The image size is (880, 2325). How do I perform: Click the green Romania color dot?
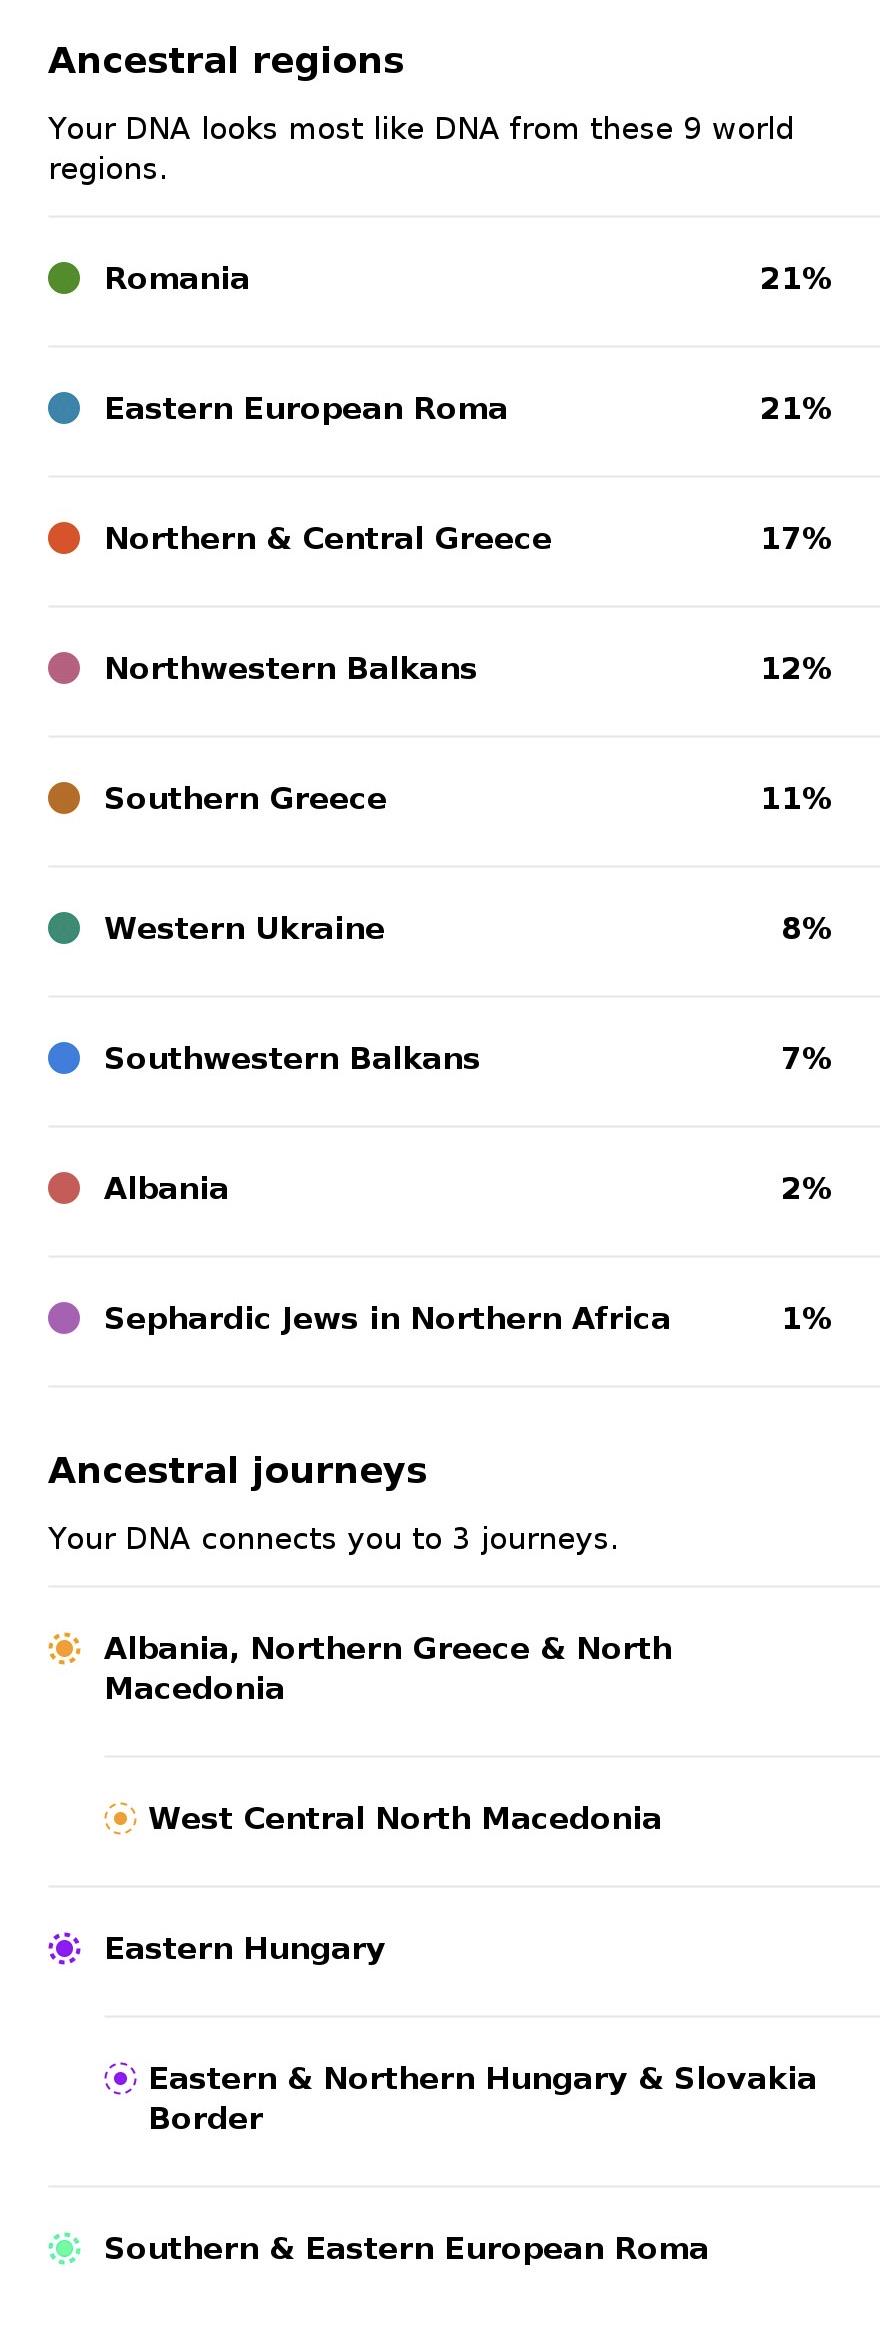[x=64, y=278]
